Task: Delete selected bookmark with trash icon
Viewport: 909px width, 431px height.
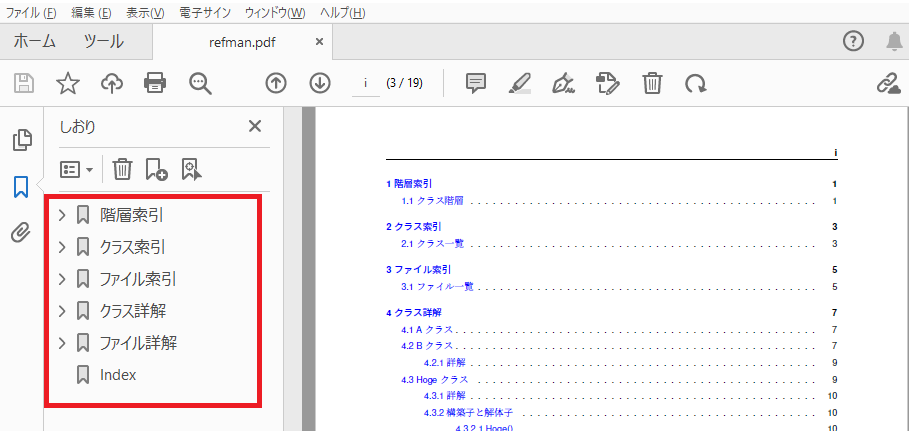Action: (122, 169)
